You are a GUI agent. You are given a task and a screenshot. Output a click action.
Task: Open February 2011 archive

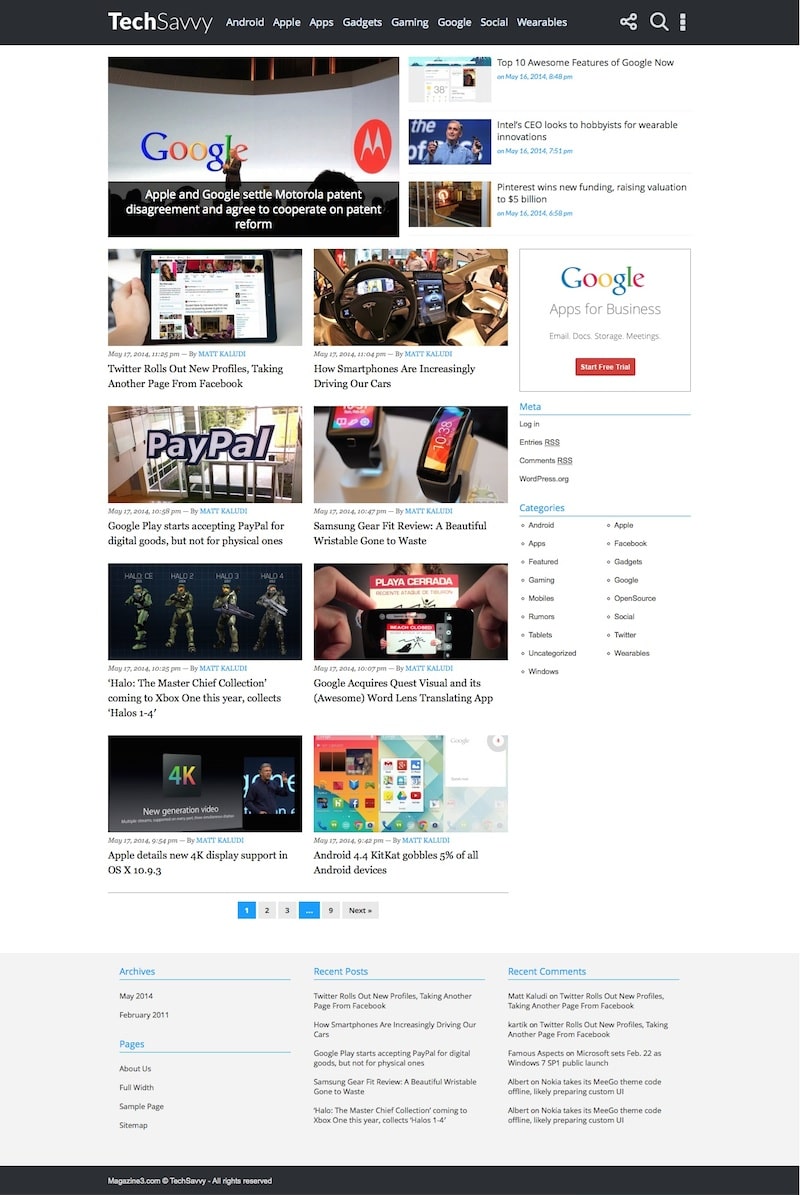click(x=144, y=1015)
